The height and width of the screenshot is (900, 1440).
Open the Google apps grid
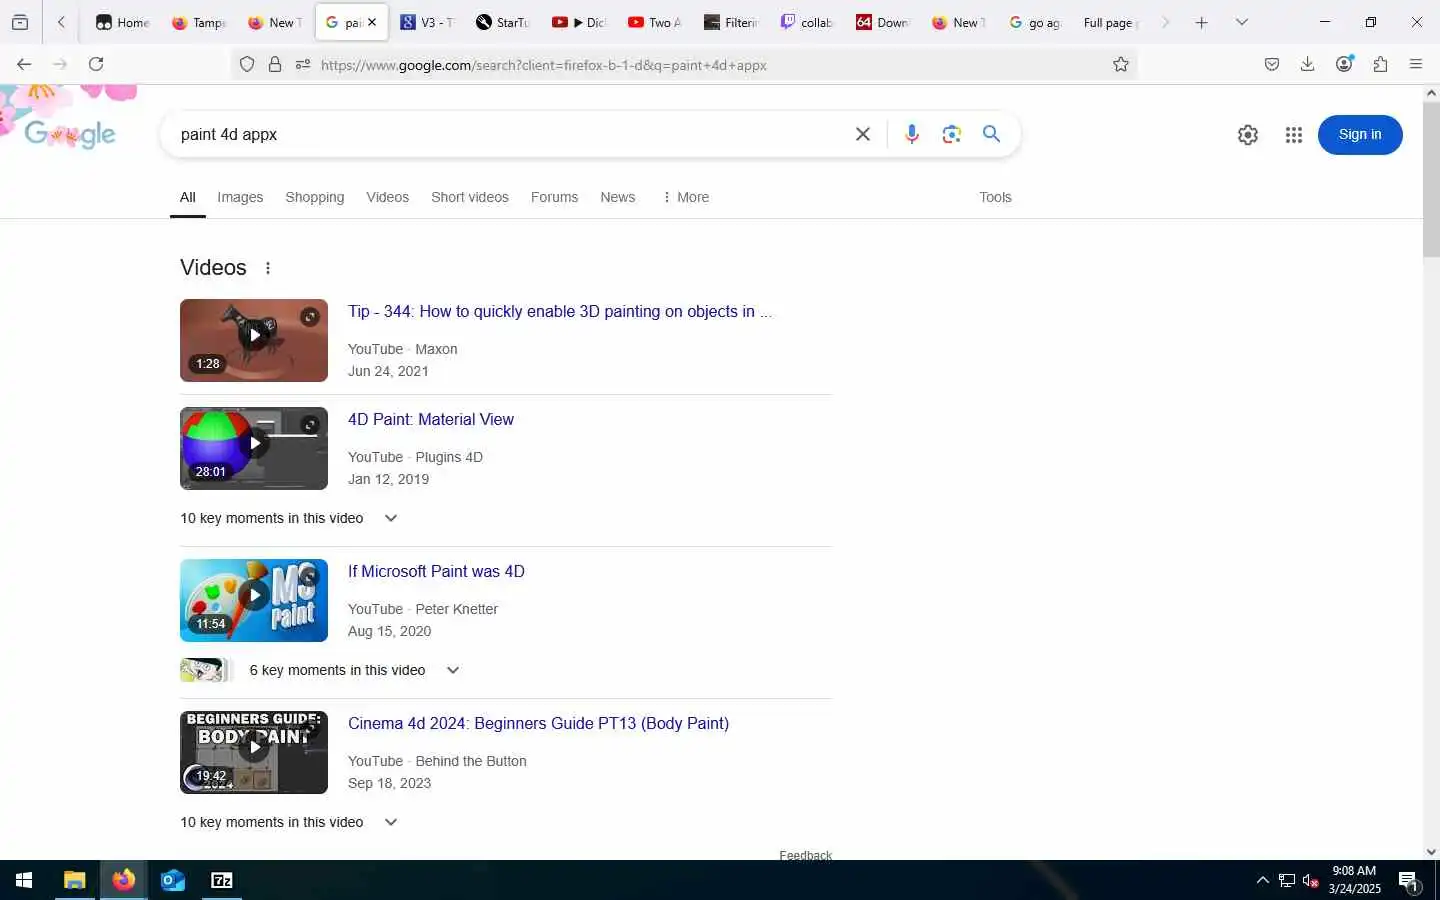[1293, 135]
